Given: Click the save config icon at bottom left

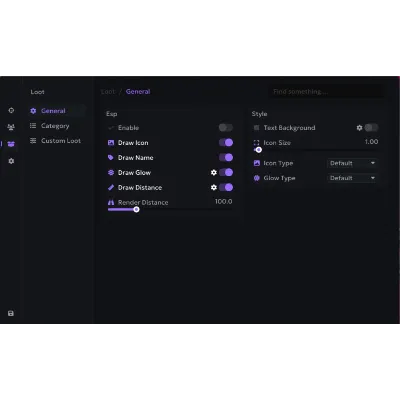Looking at the screenshot, I should click(x=11, y=313).
